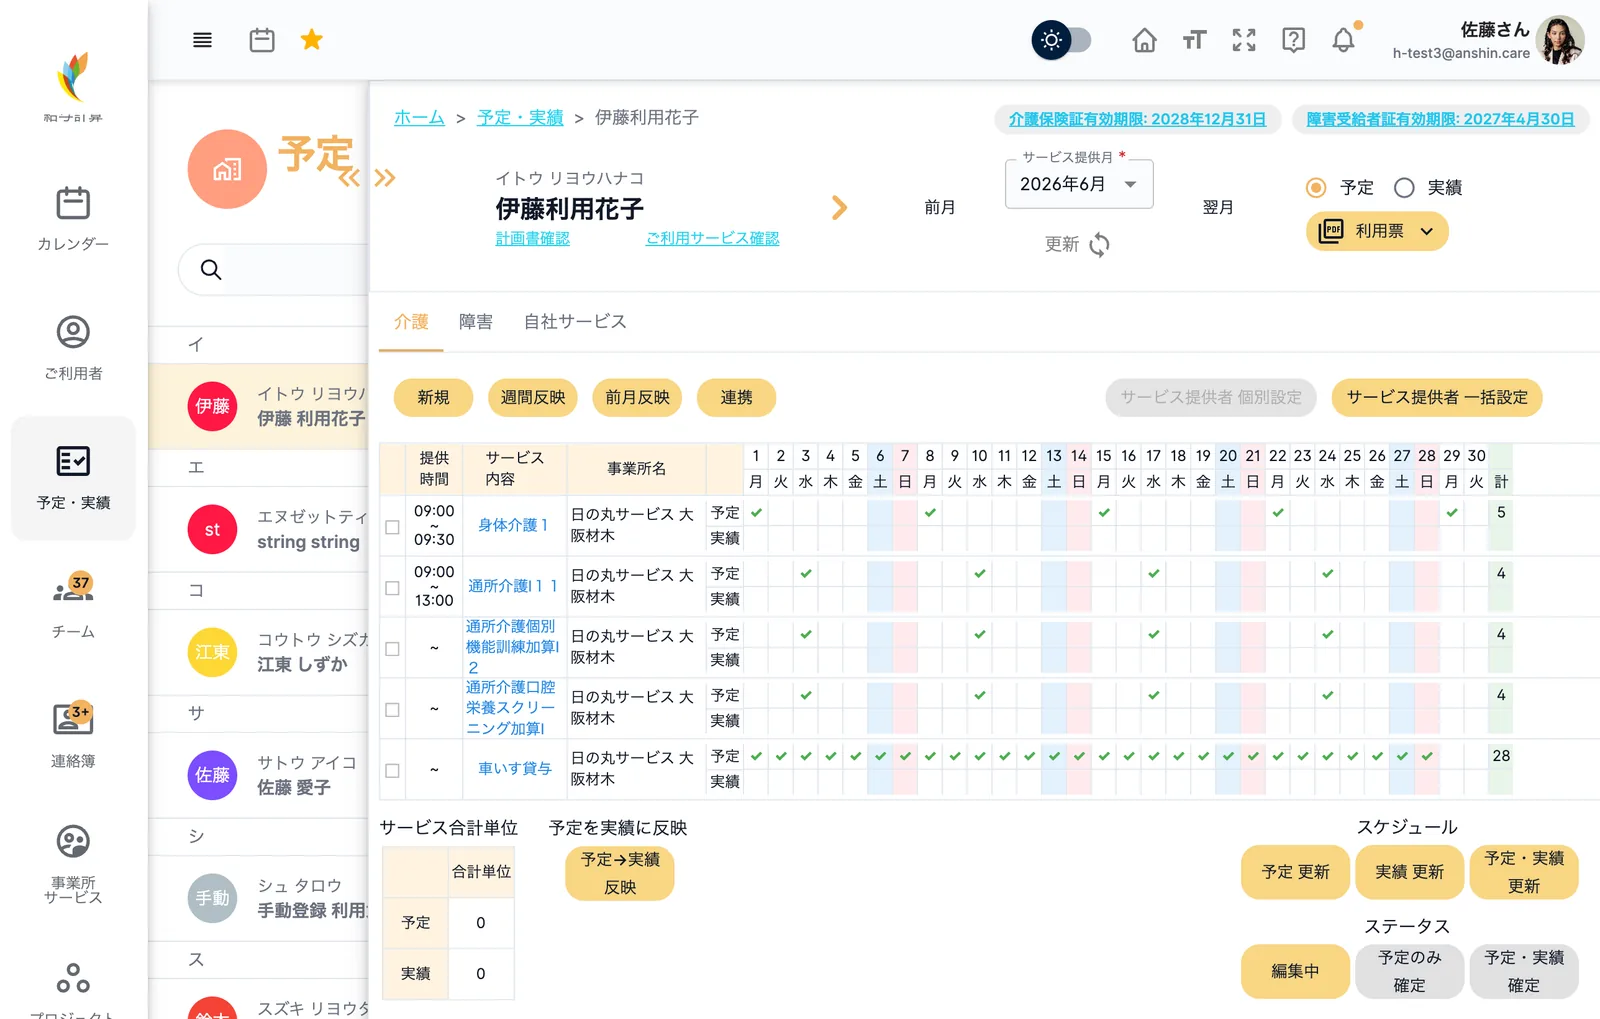The image size is (1600, 1019).
Task: Switch to the 障害 tab
Action: [476, 322]
